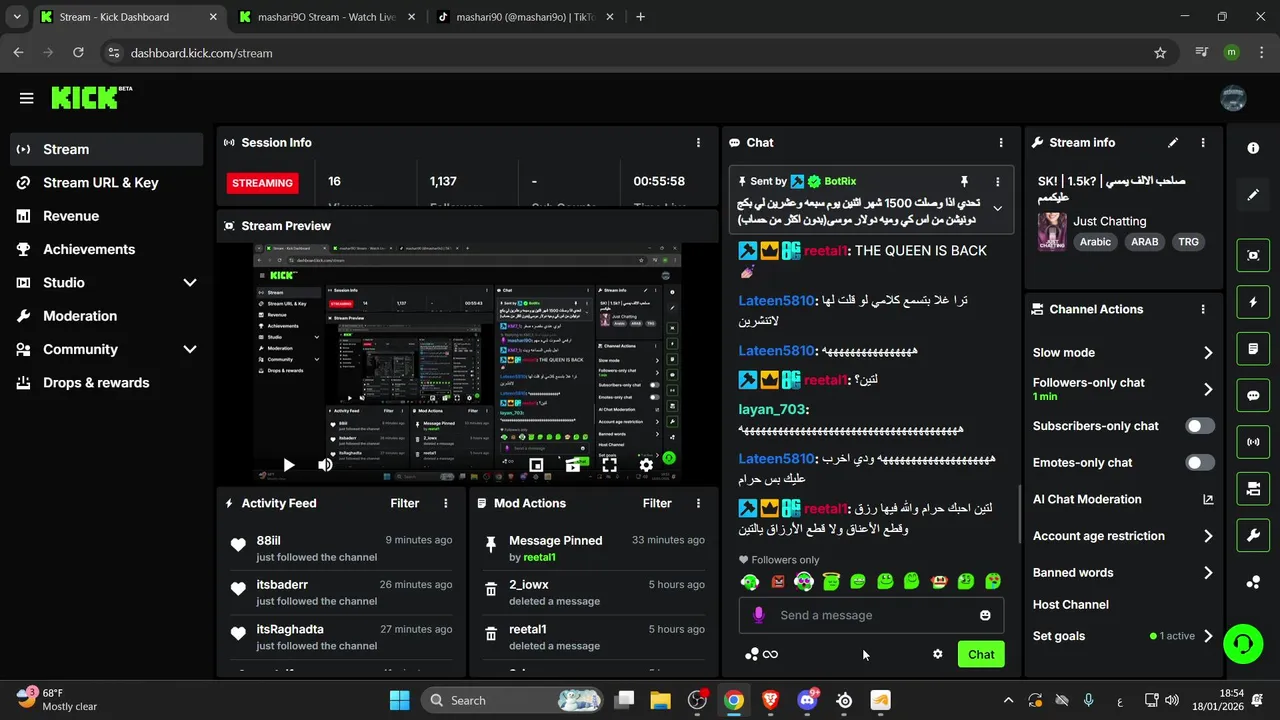The image size is (1280, 720).
Task: Open AI Chat Moderation external link
Action: [x=1208, y=499]
